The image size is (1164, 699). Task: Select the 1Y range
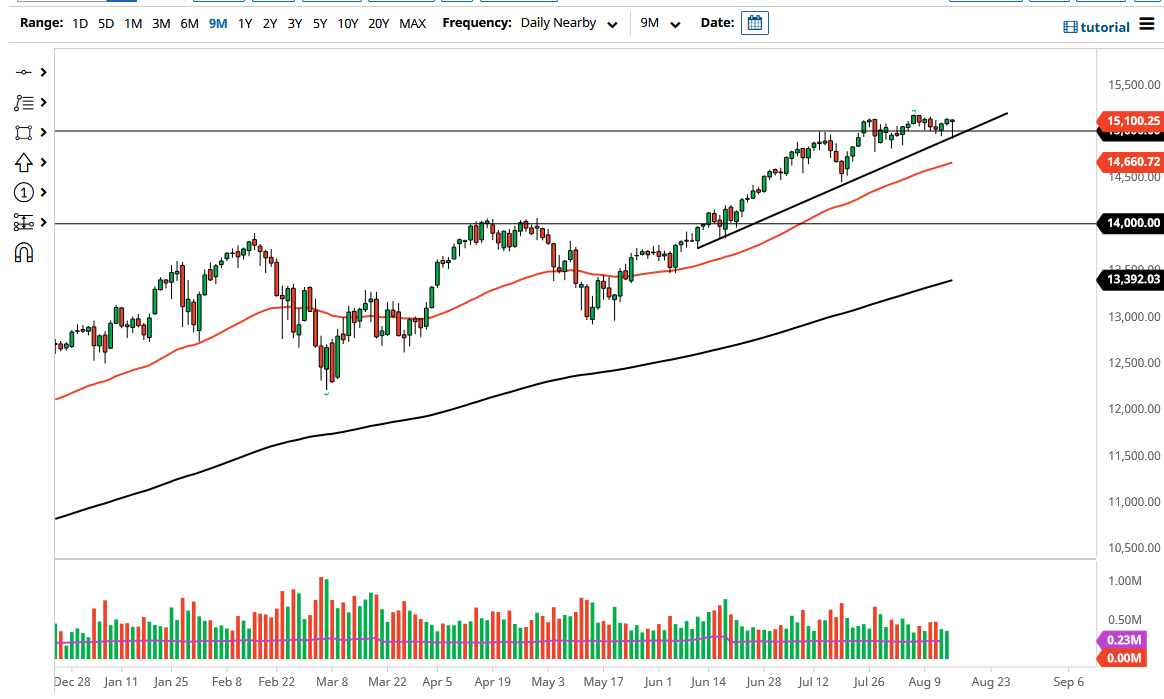pyautogui.click(x=245, y=23)
